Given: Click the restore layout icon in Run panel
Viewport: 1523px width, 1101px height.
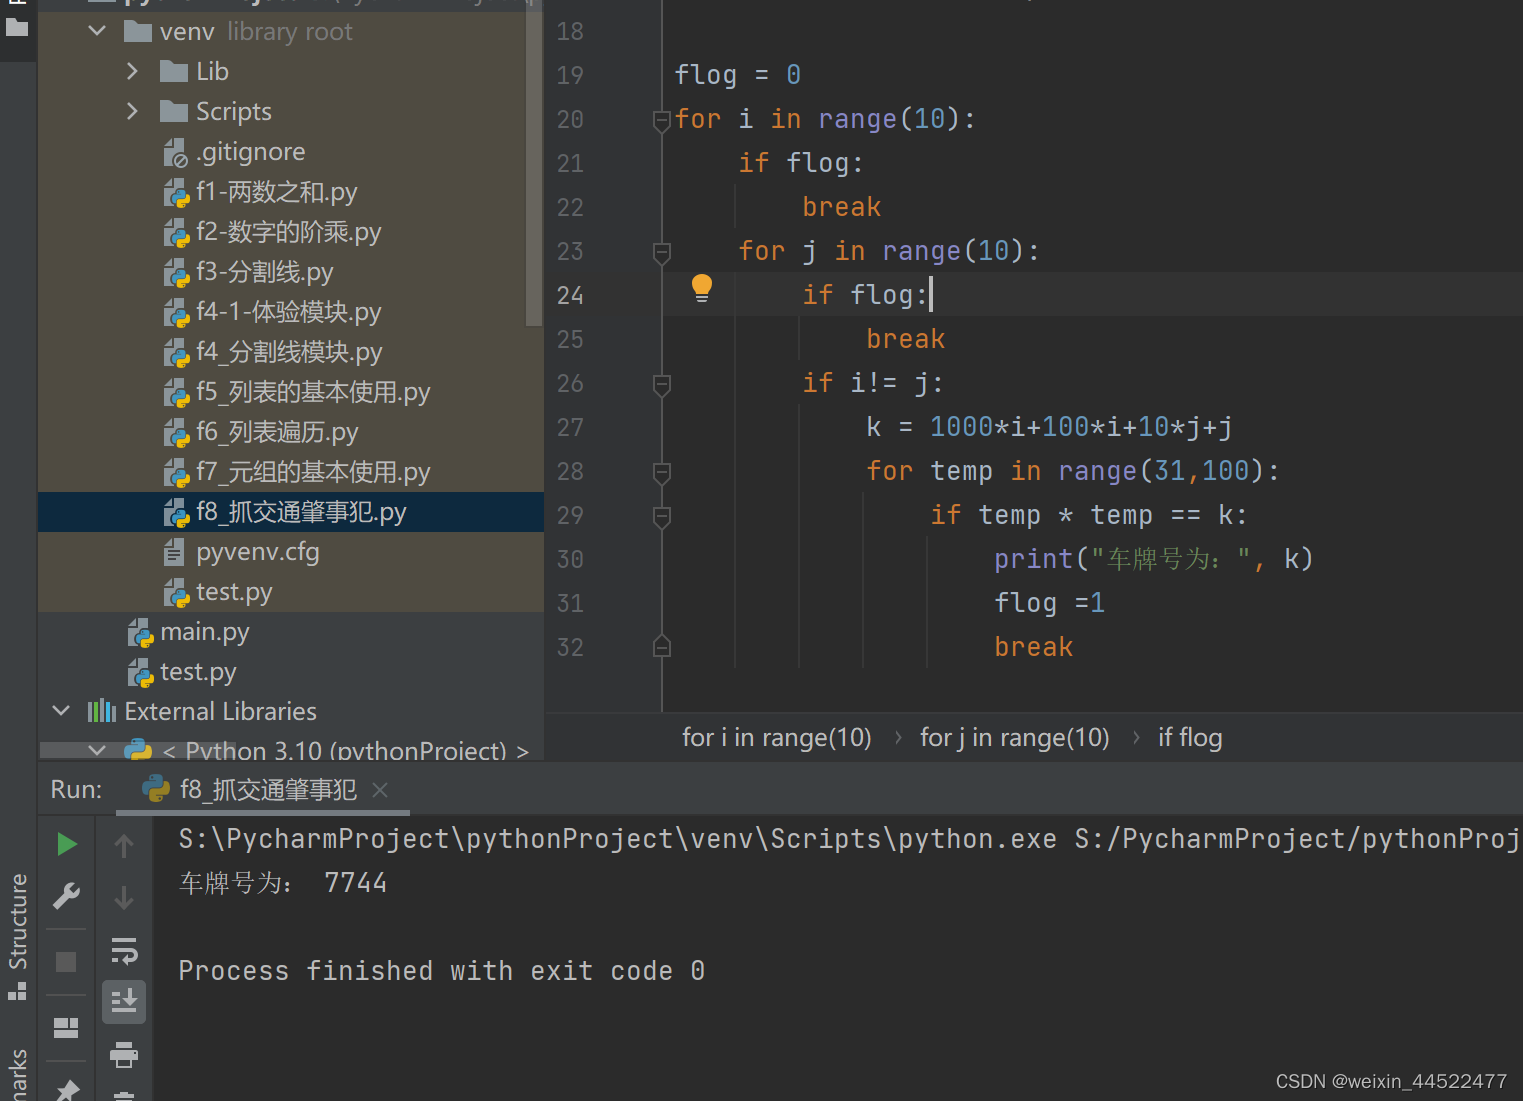Looking at the screenshot, I should (66, 1028).
